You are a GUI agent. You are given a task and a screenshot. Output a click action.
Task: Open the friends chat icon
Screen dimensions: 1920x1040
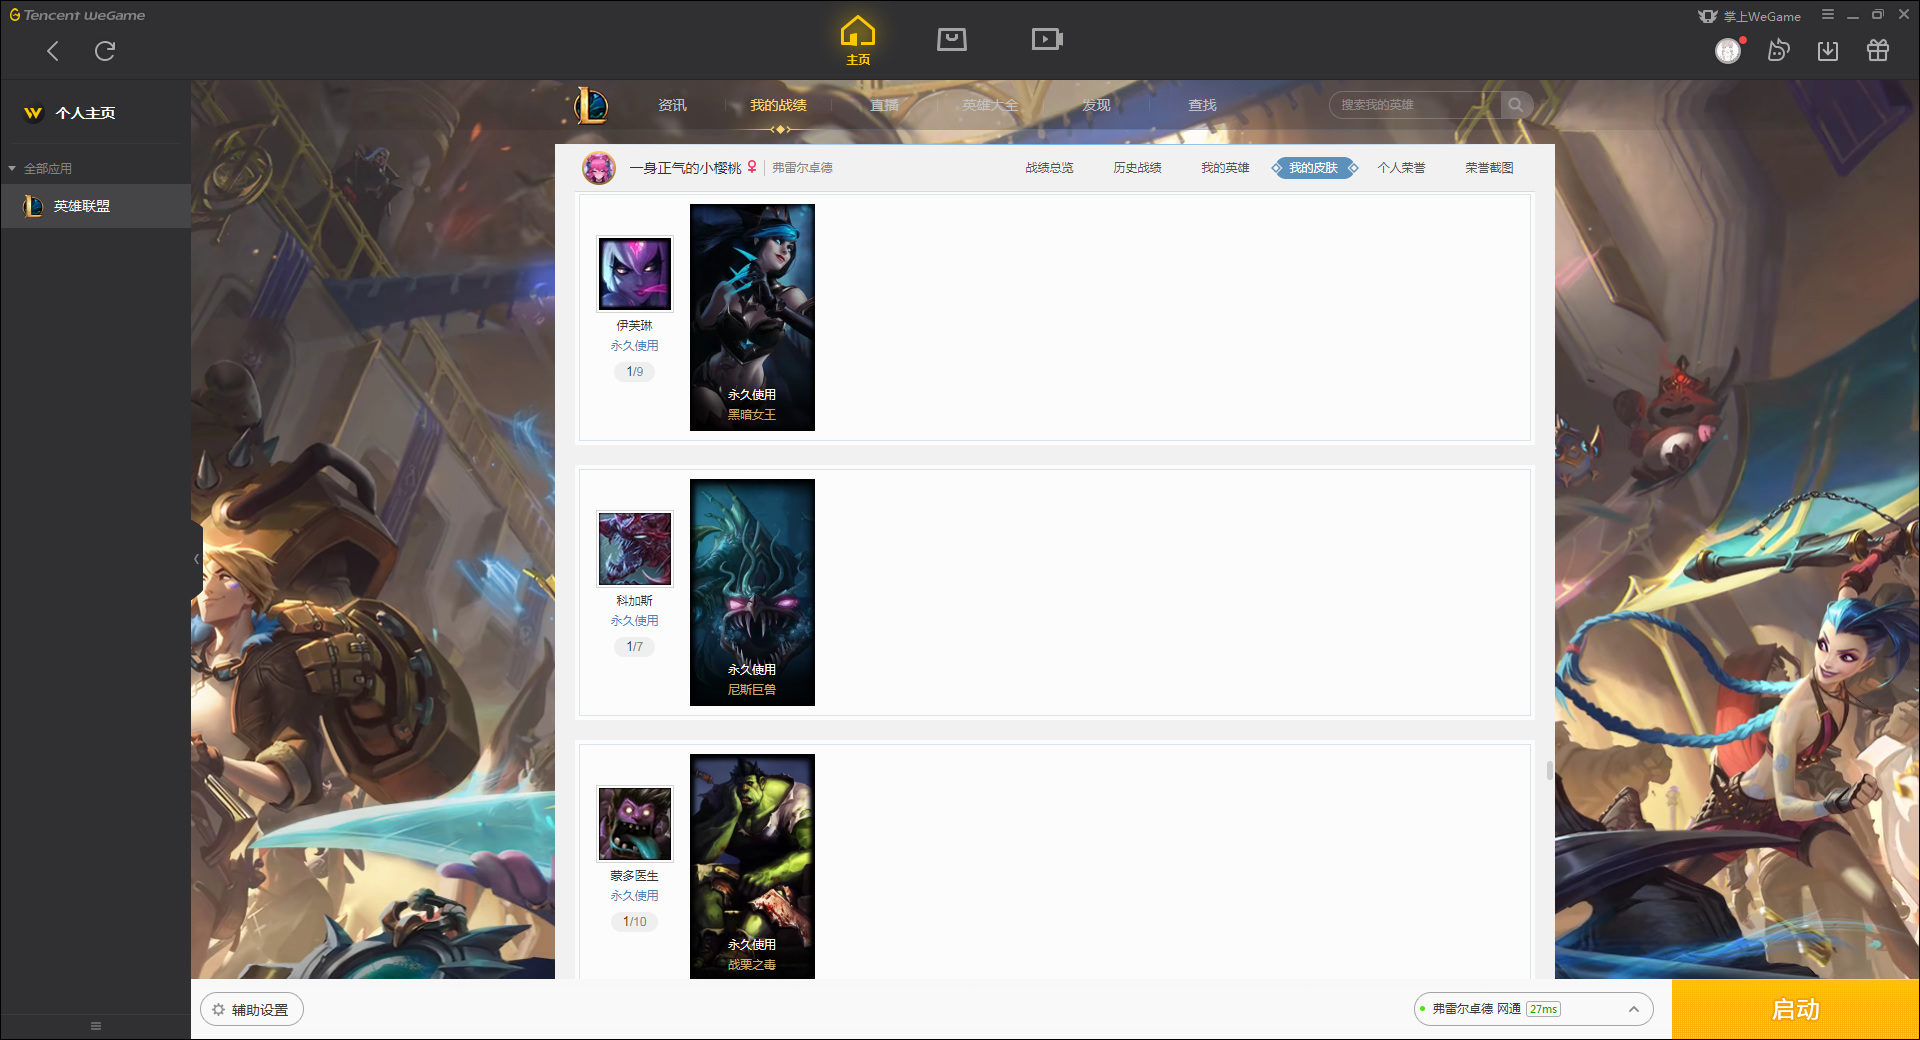[x=1778, y=51]
